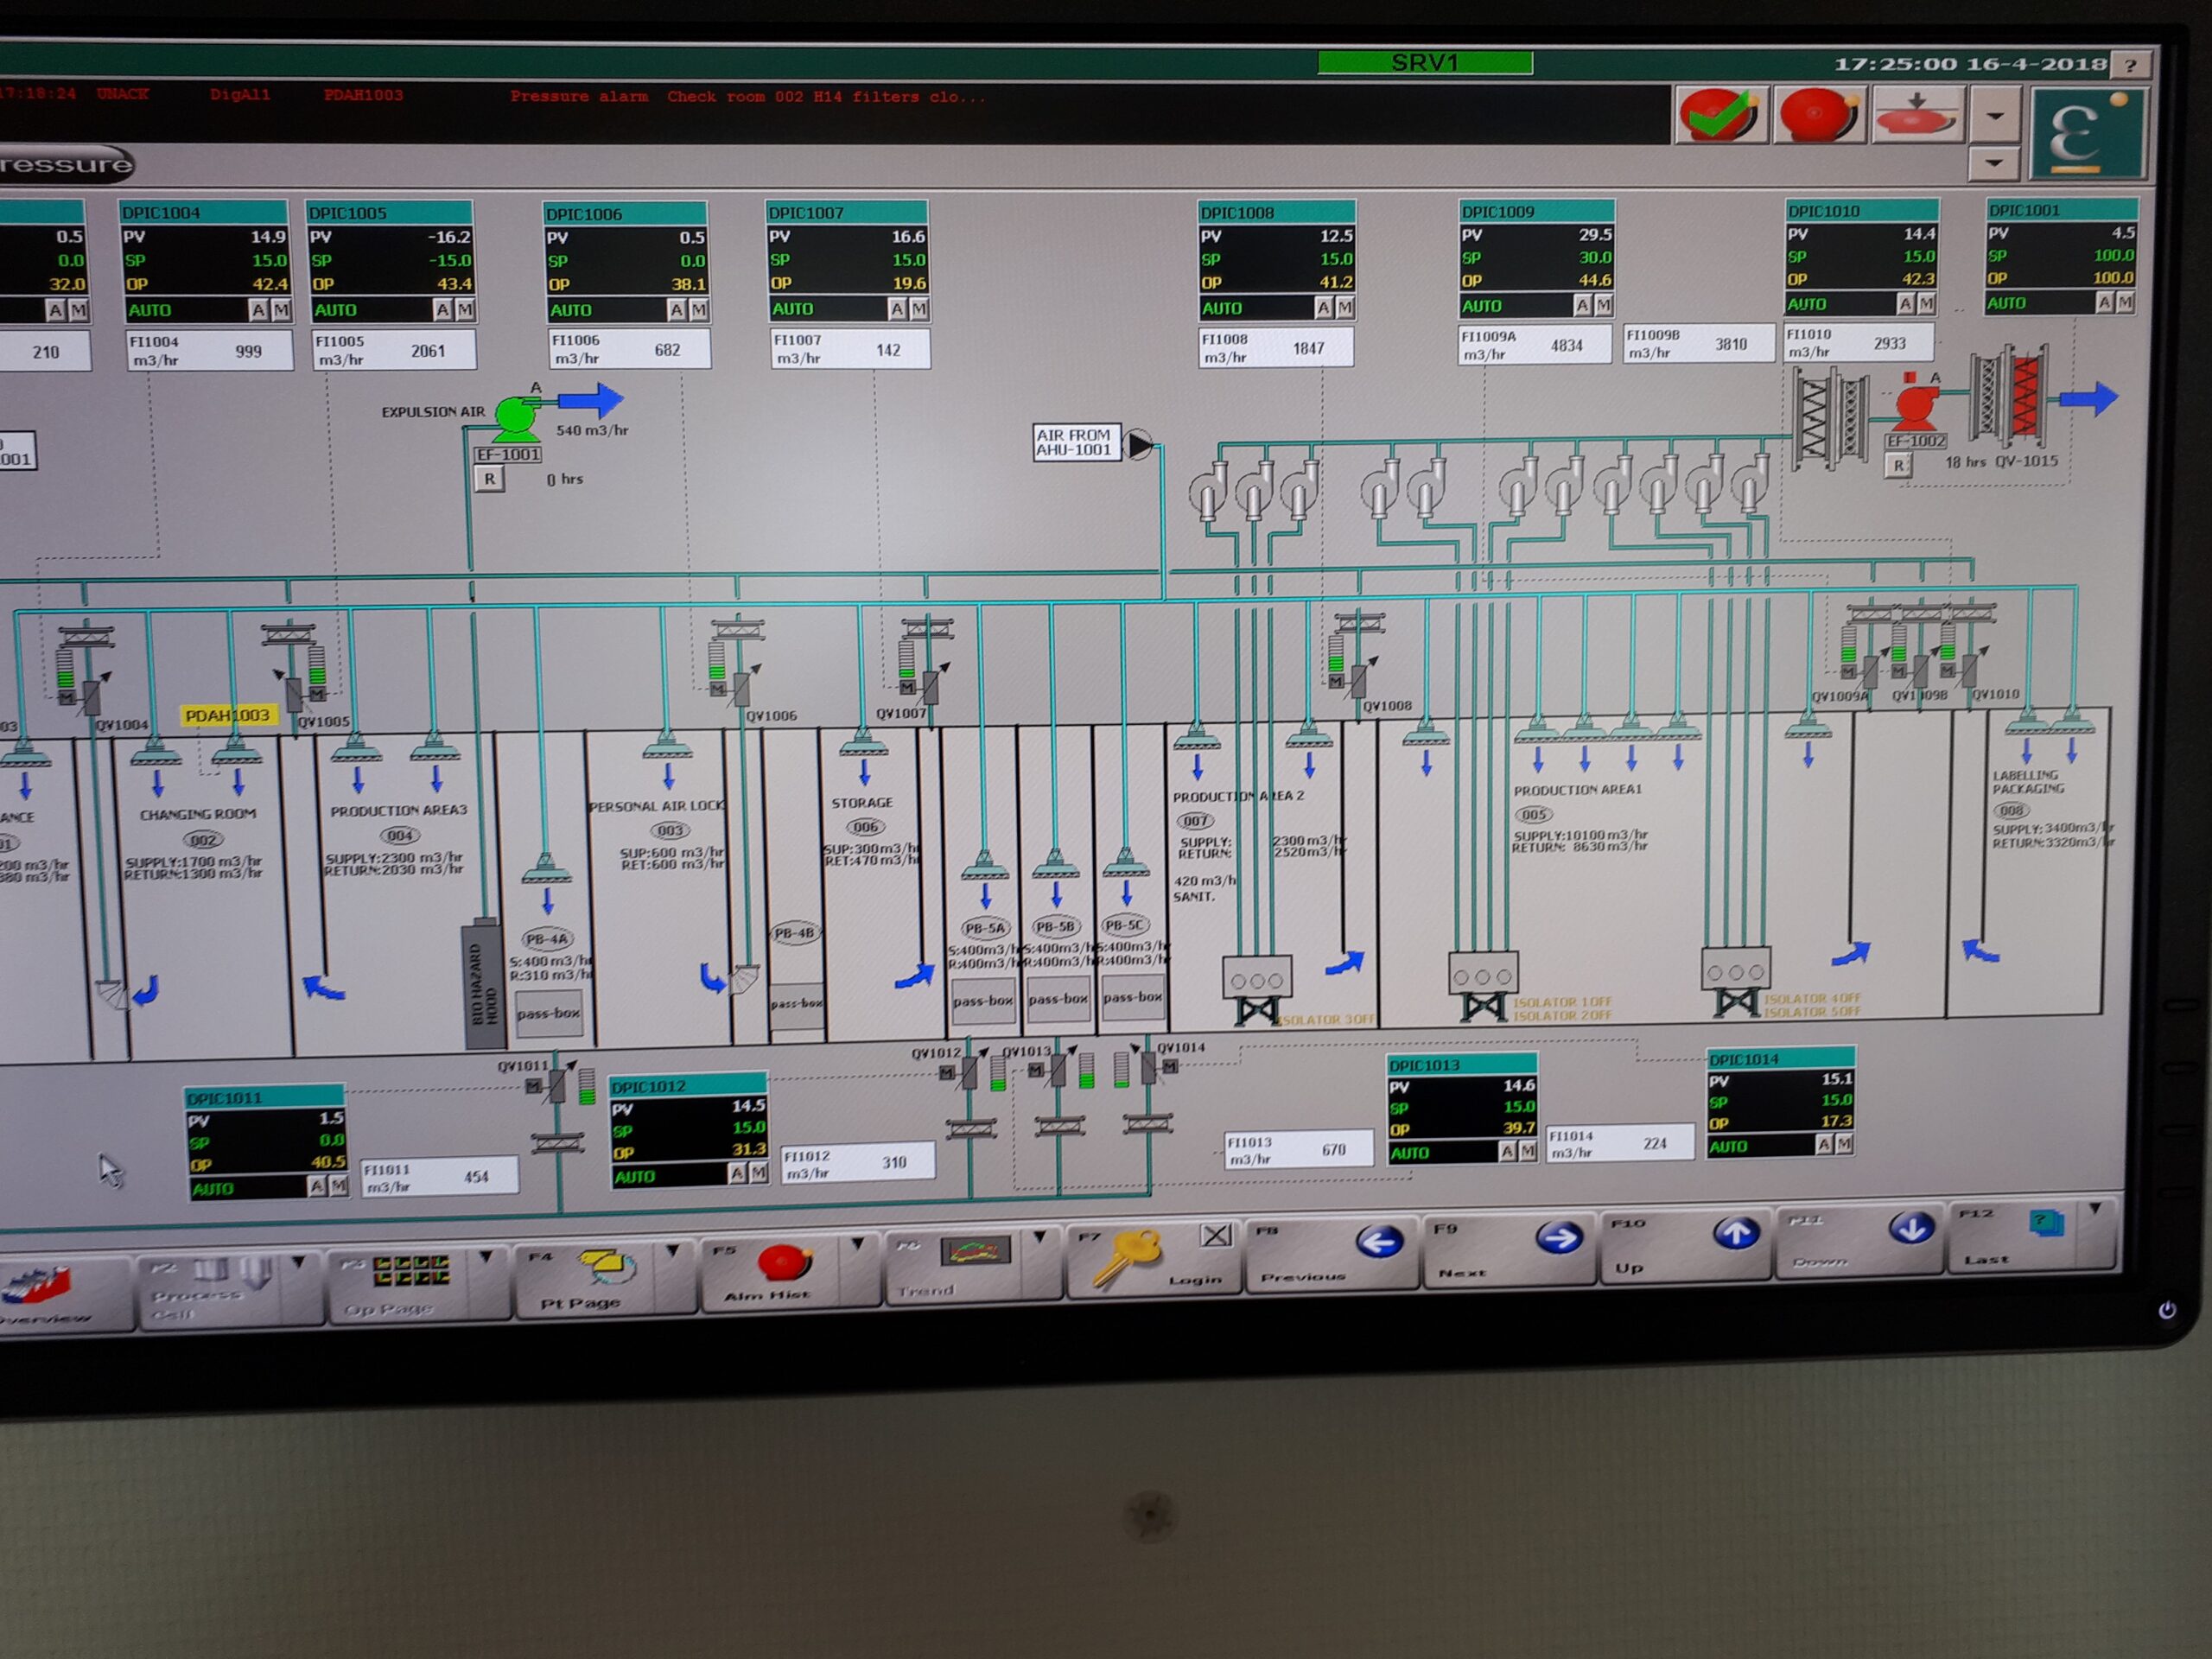Click the BIO HAZARD HOOD symbol
The image size is (2212, 1659).
coord(484,985)
